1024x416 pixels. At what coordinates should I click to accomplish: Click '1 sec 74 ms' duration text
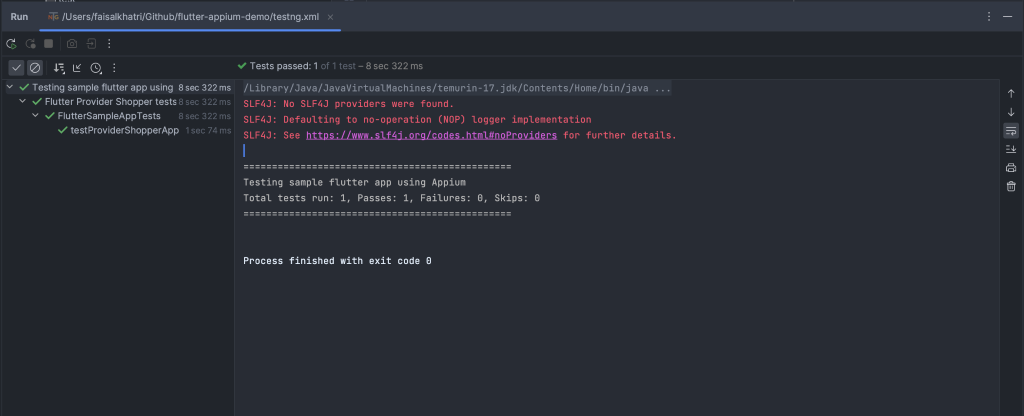click(208, 131)
